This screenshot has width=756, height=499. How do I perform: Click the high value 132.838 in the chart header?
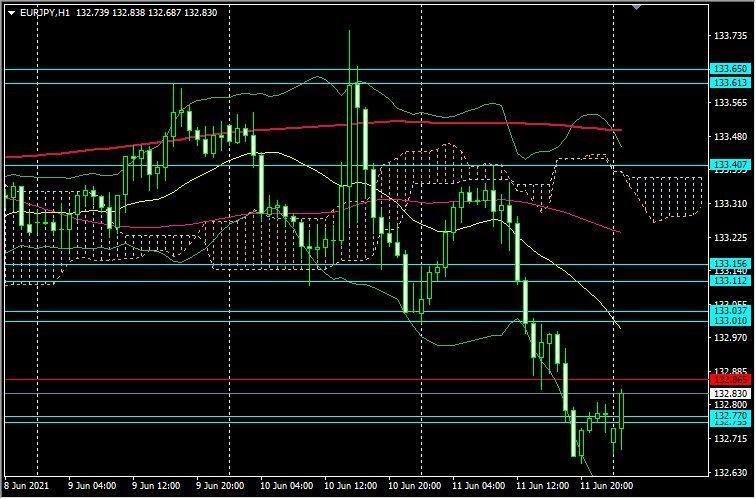pos(129,13)
